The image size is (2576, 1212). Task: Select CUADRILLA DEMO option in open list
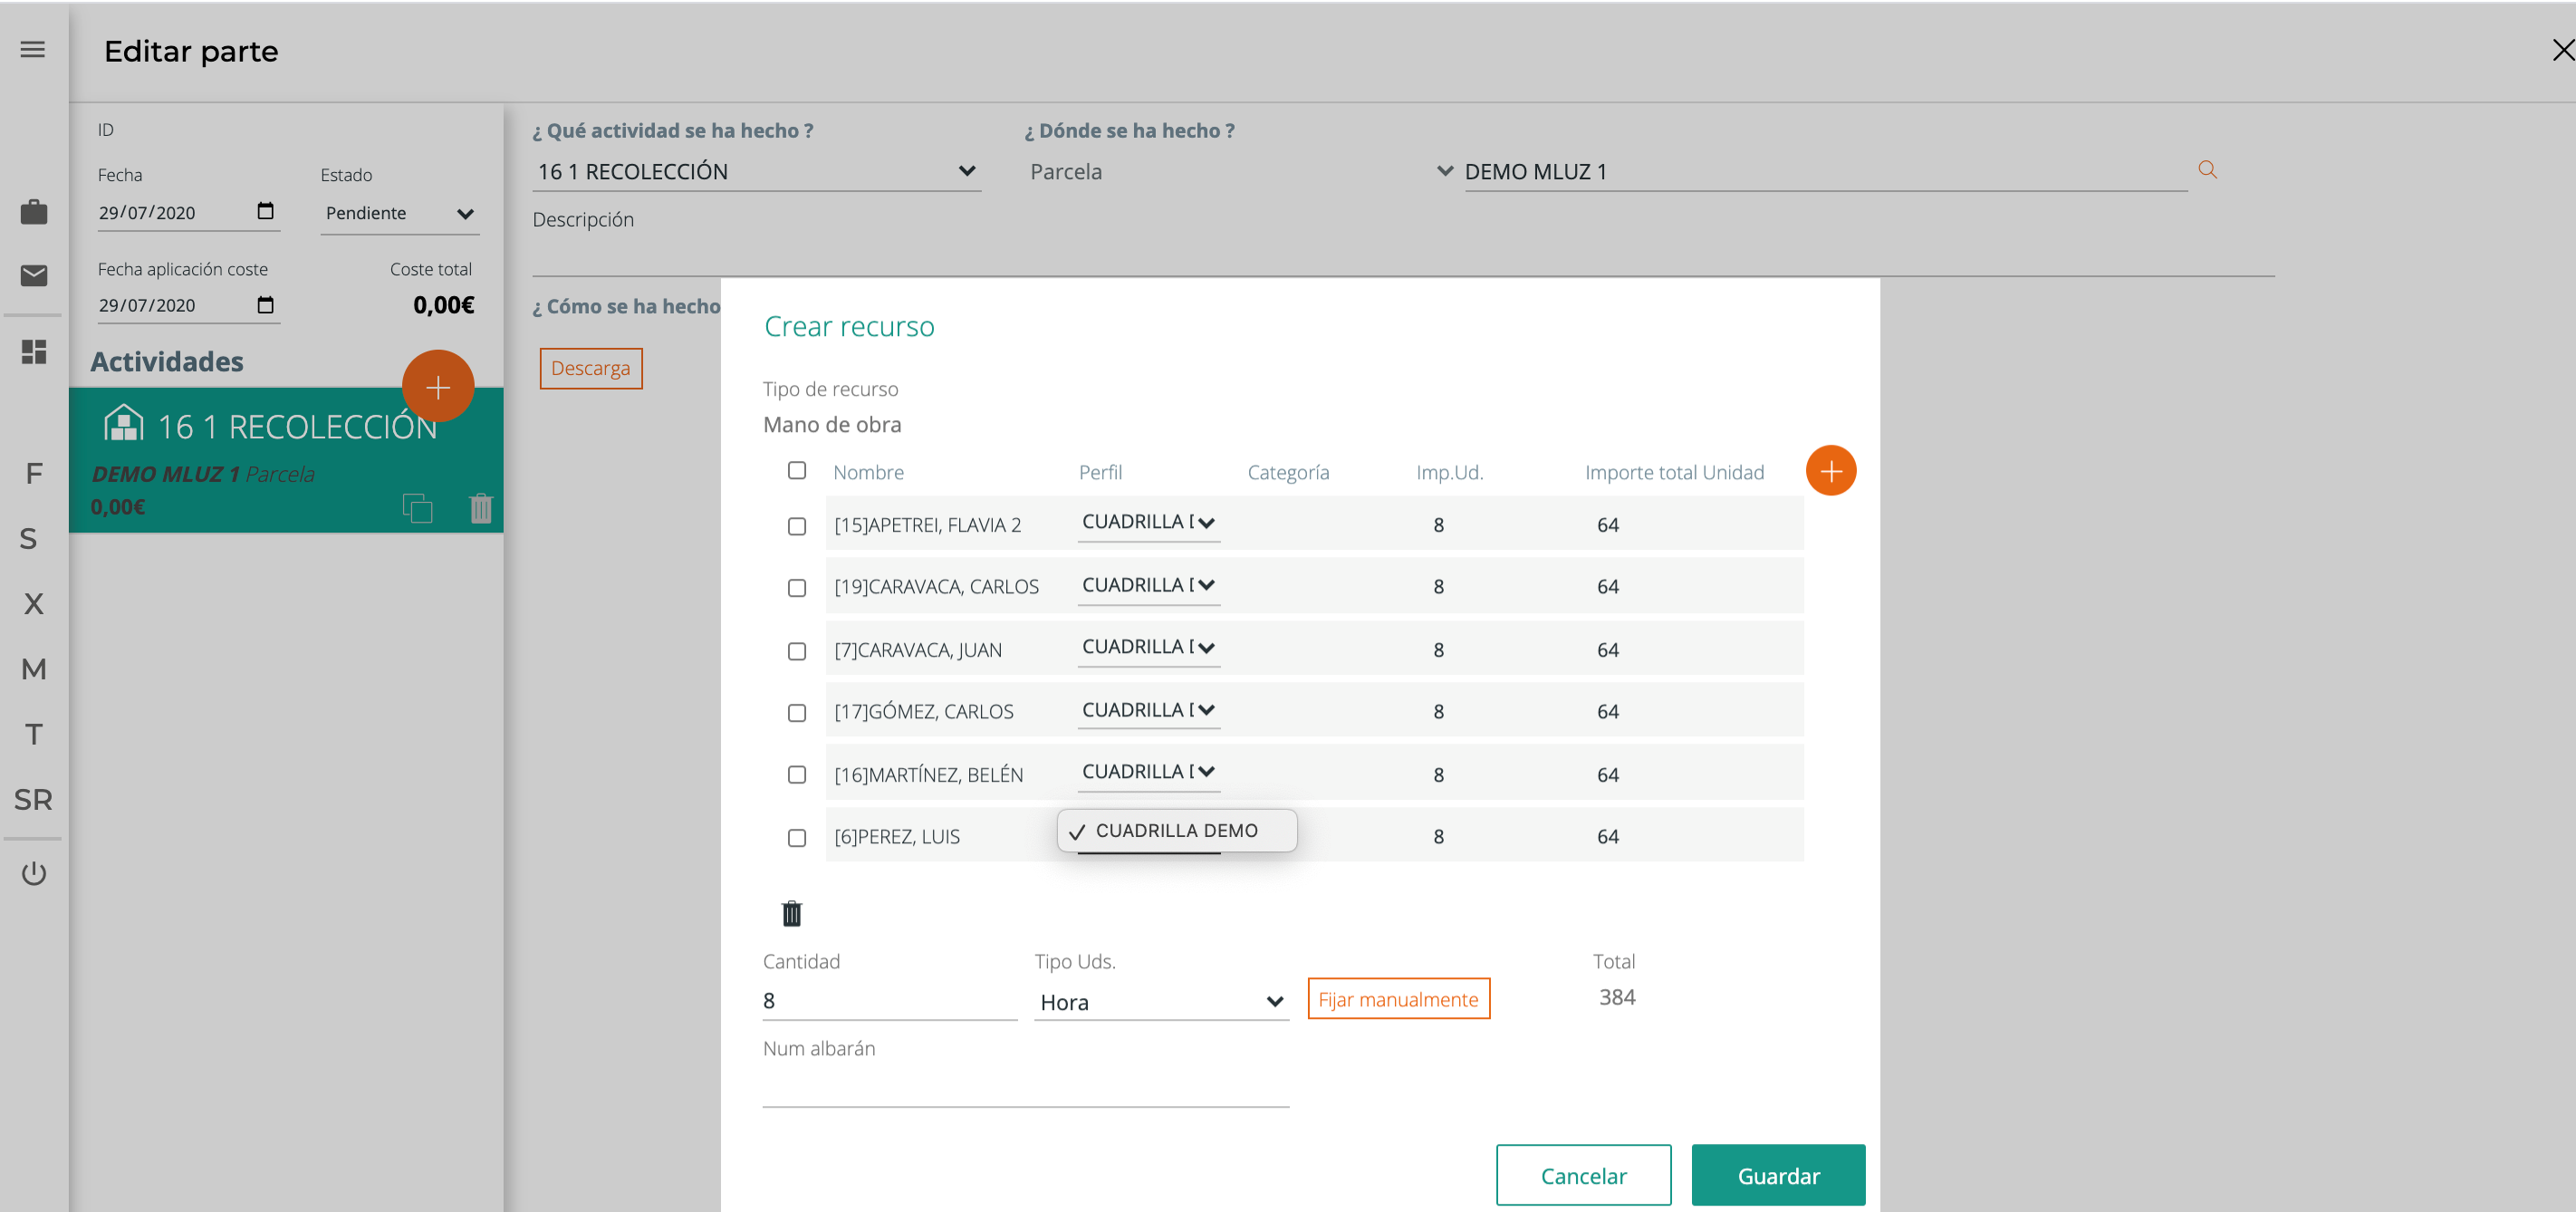[1177, 831]
